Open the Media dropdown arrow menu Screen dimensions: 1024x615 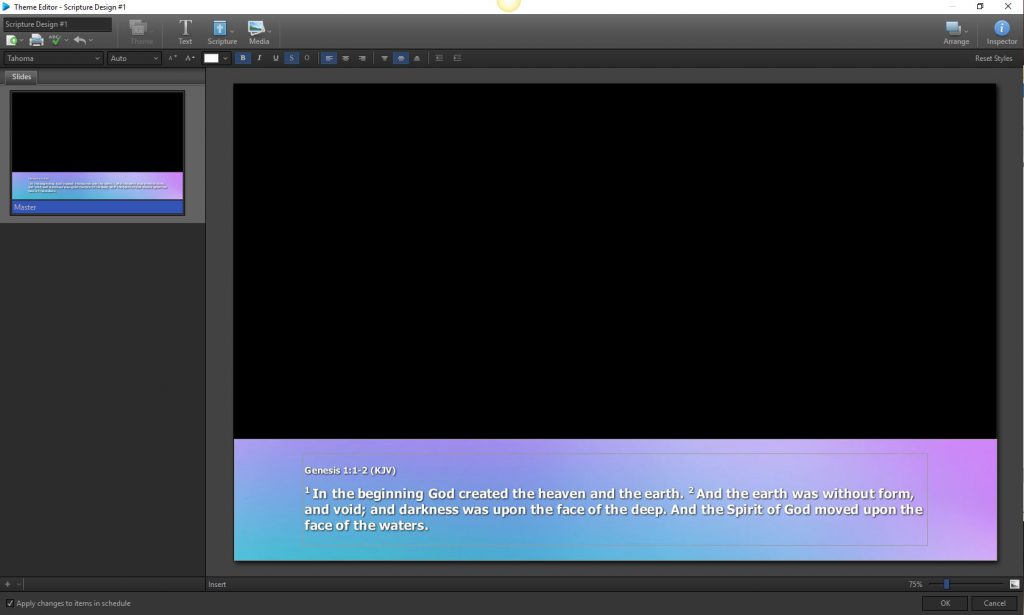point(270,30)
